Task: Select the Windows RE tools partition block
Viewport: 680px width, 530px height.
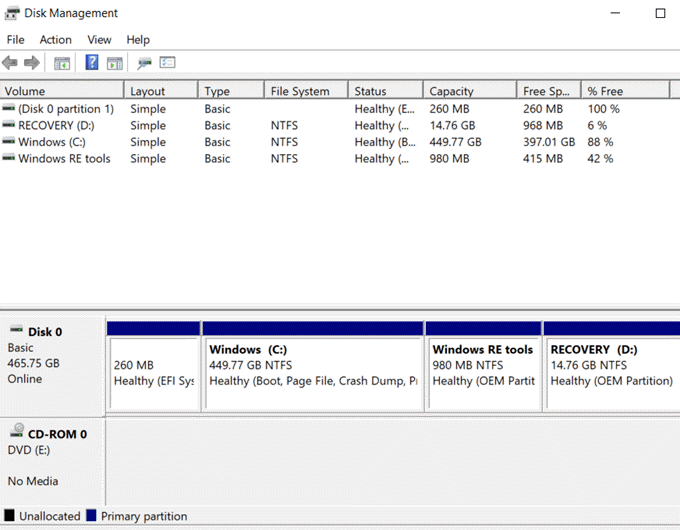Action: tap(484, 366)
